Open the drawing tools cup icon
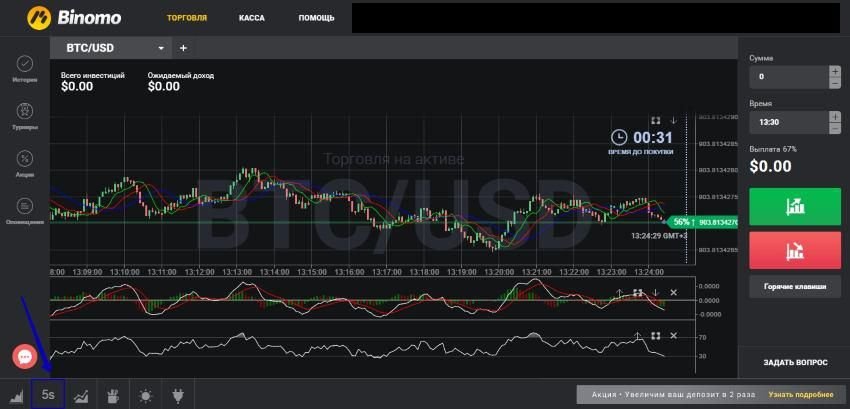This screenshot has width=850, height=409. click(x=113, y=396)
